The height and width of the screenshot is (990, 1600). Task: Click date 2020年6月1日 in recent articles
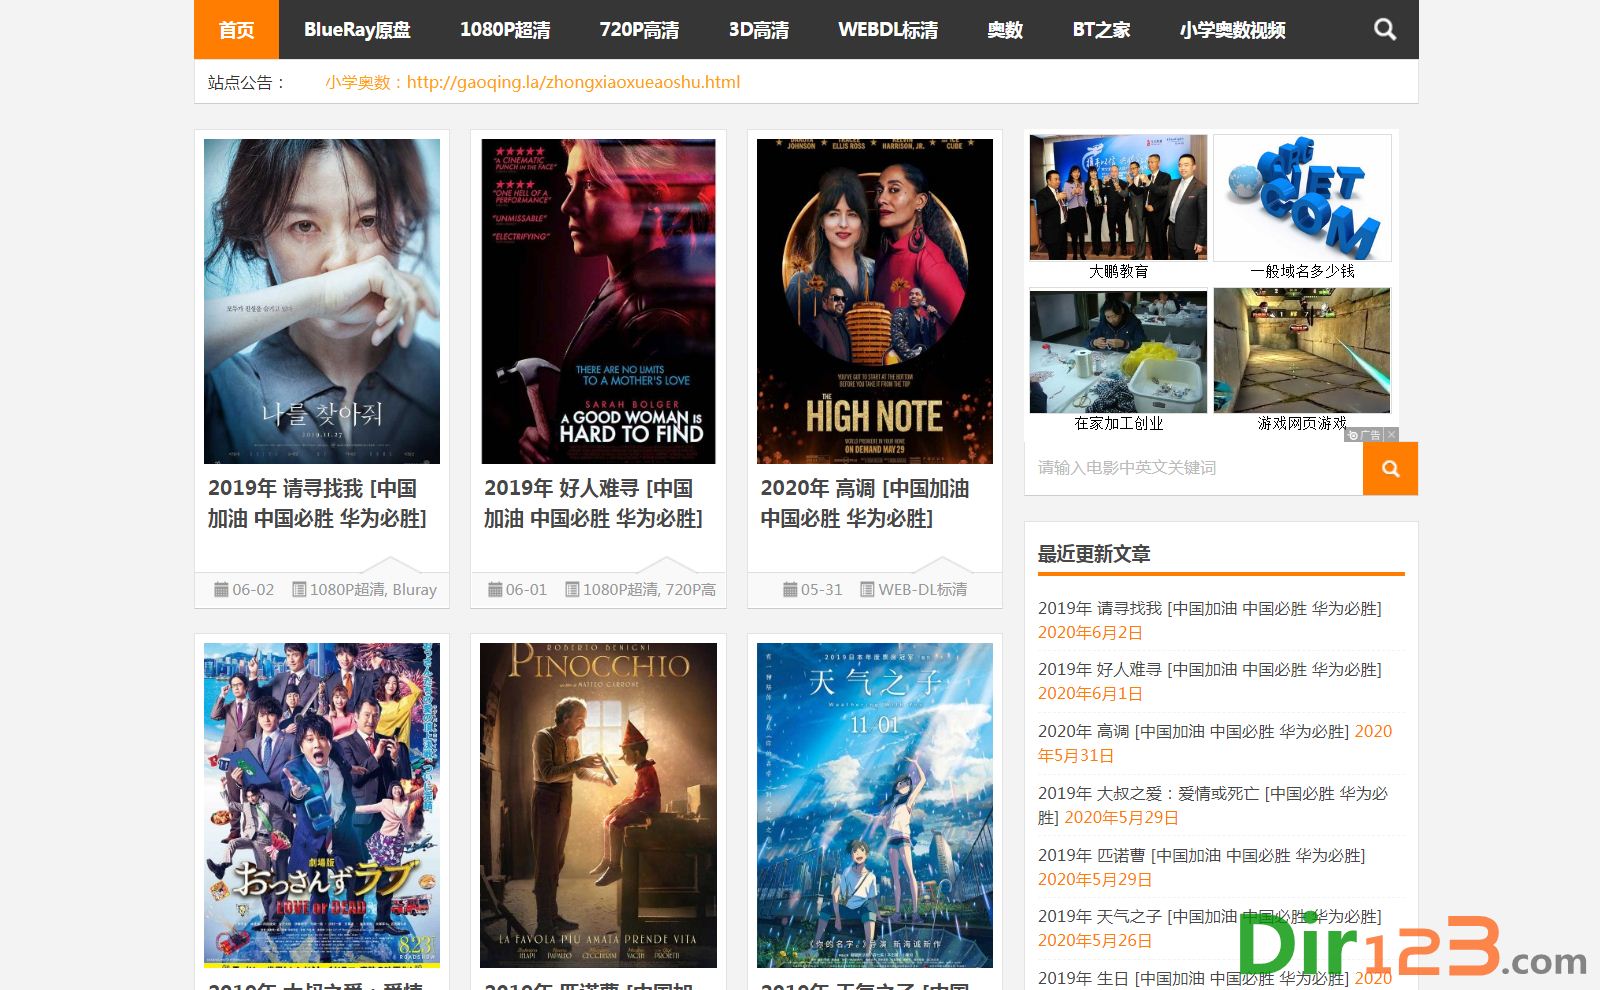[1090, 693]
